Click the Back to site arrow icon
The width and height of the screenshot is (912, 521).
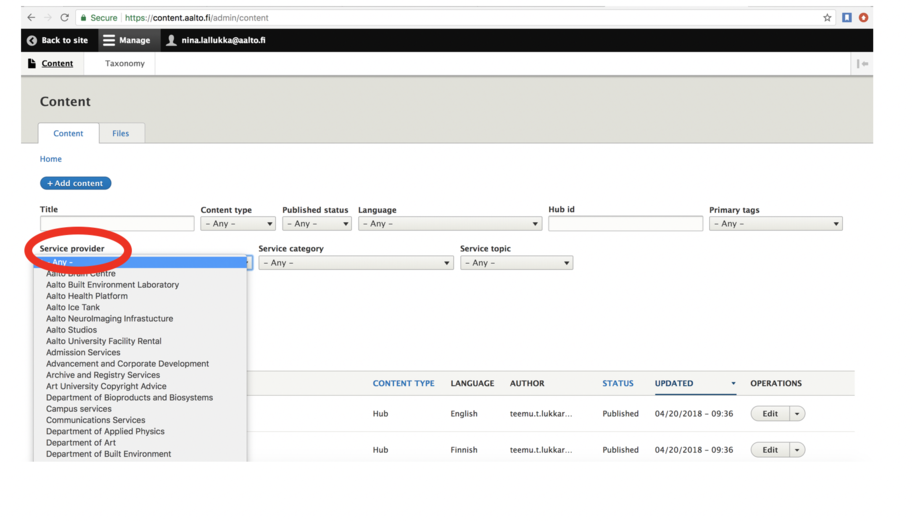pyautogui.click(x=32, y=40)
